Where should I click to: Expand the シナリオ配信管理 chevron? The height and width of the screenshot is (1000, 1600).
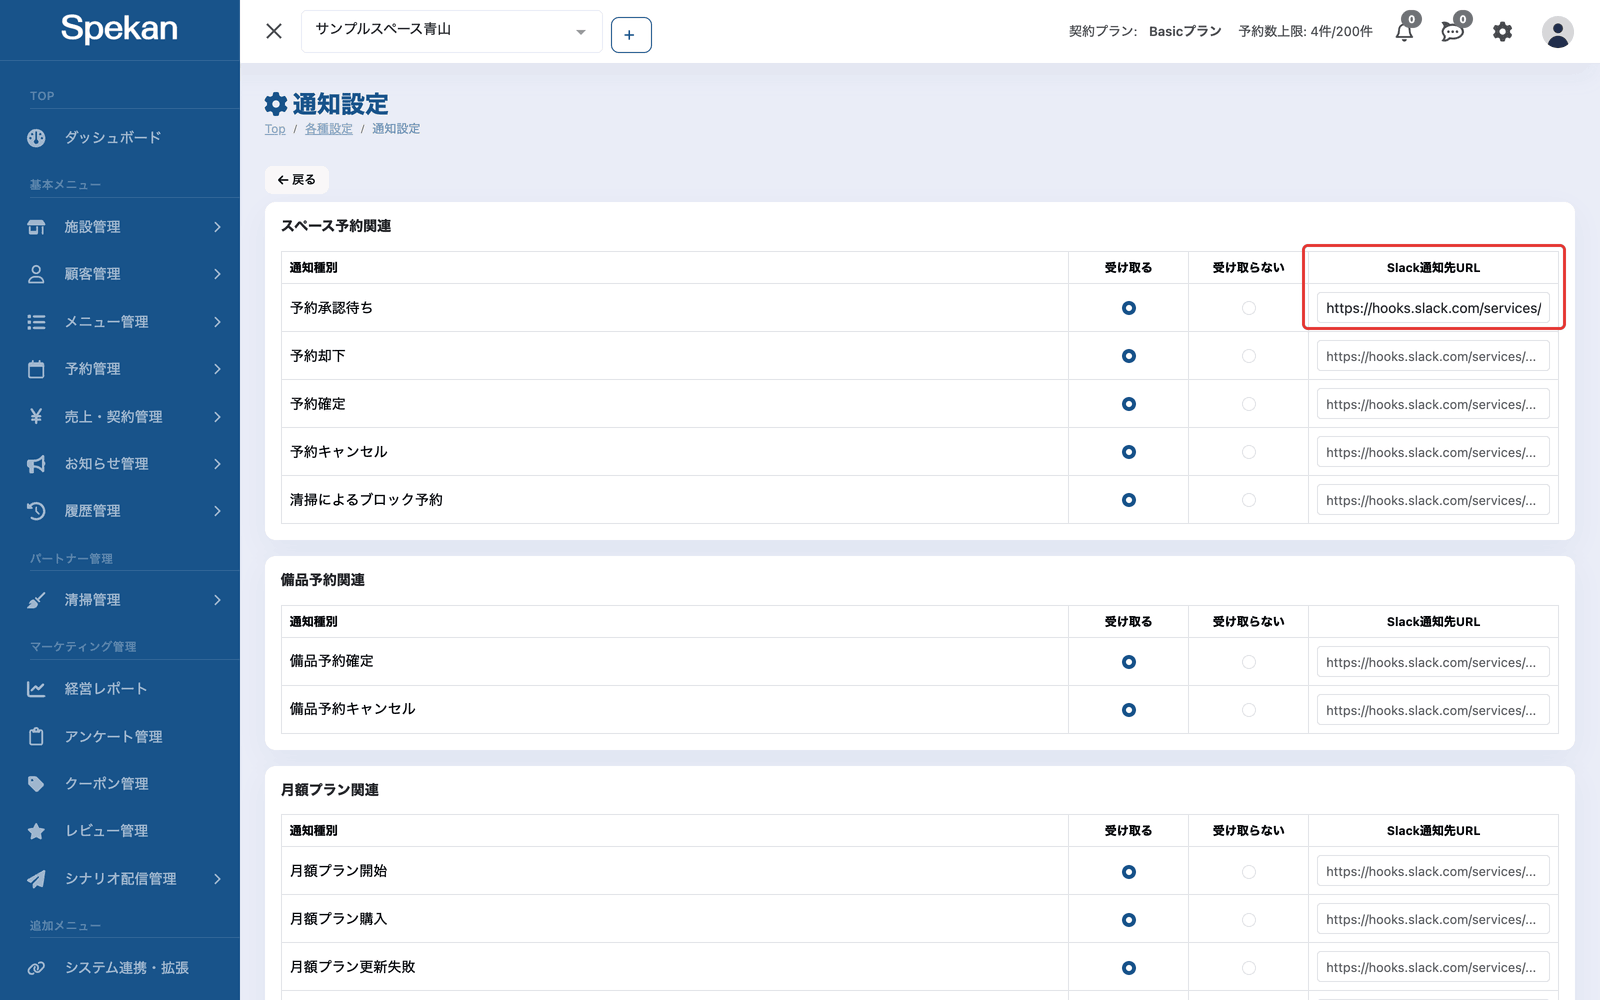[217, 879]
